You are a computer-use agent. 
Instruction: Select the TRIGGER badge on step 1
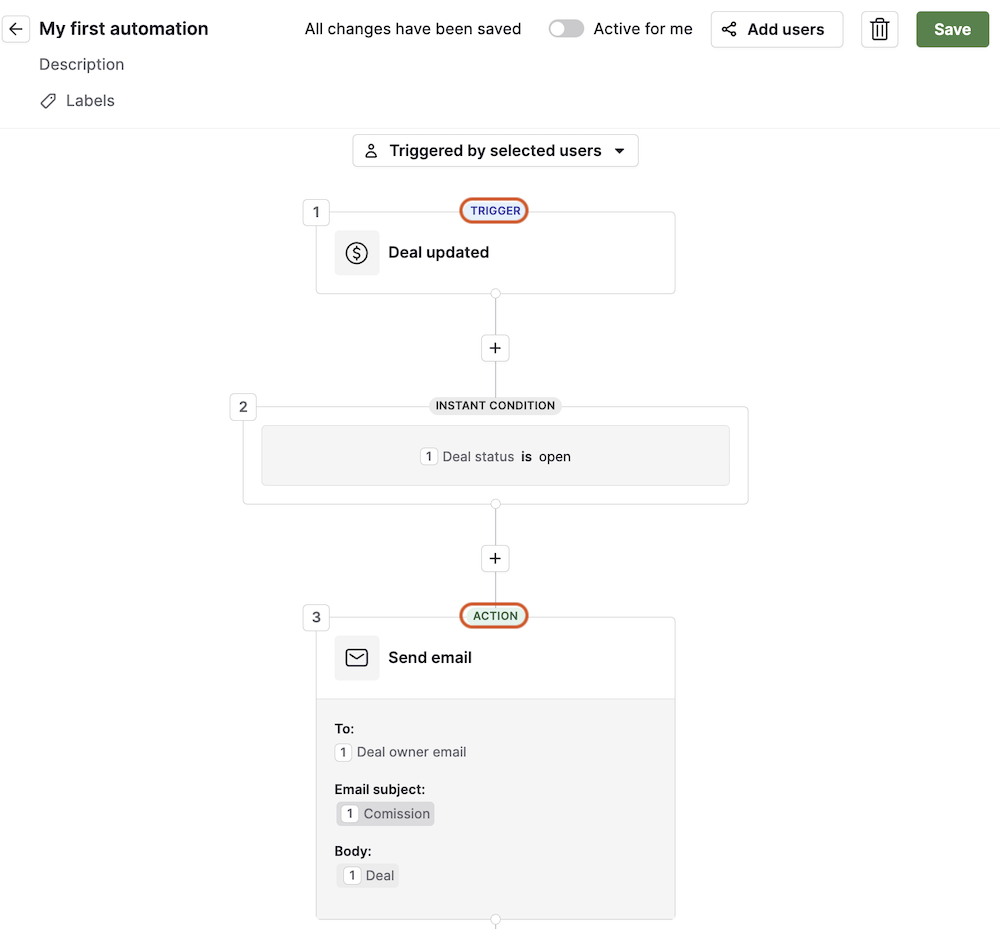click(x=493, y=210)
